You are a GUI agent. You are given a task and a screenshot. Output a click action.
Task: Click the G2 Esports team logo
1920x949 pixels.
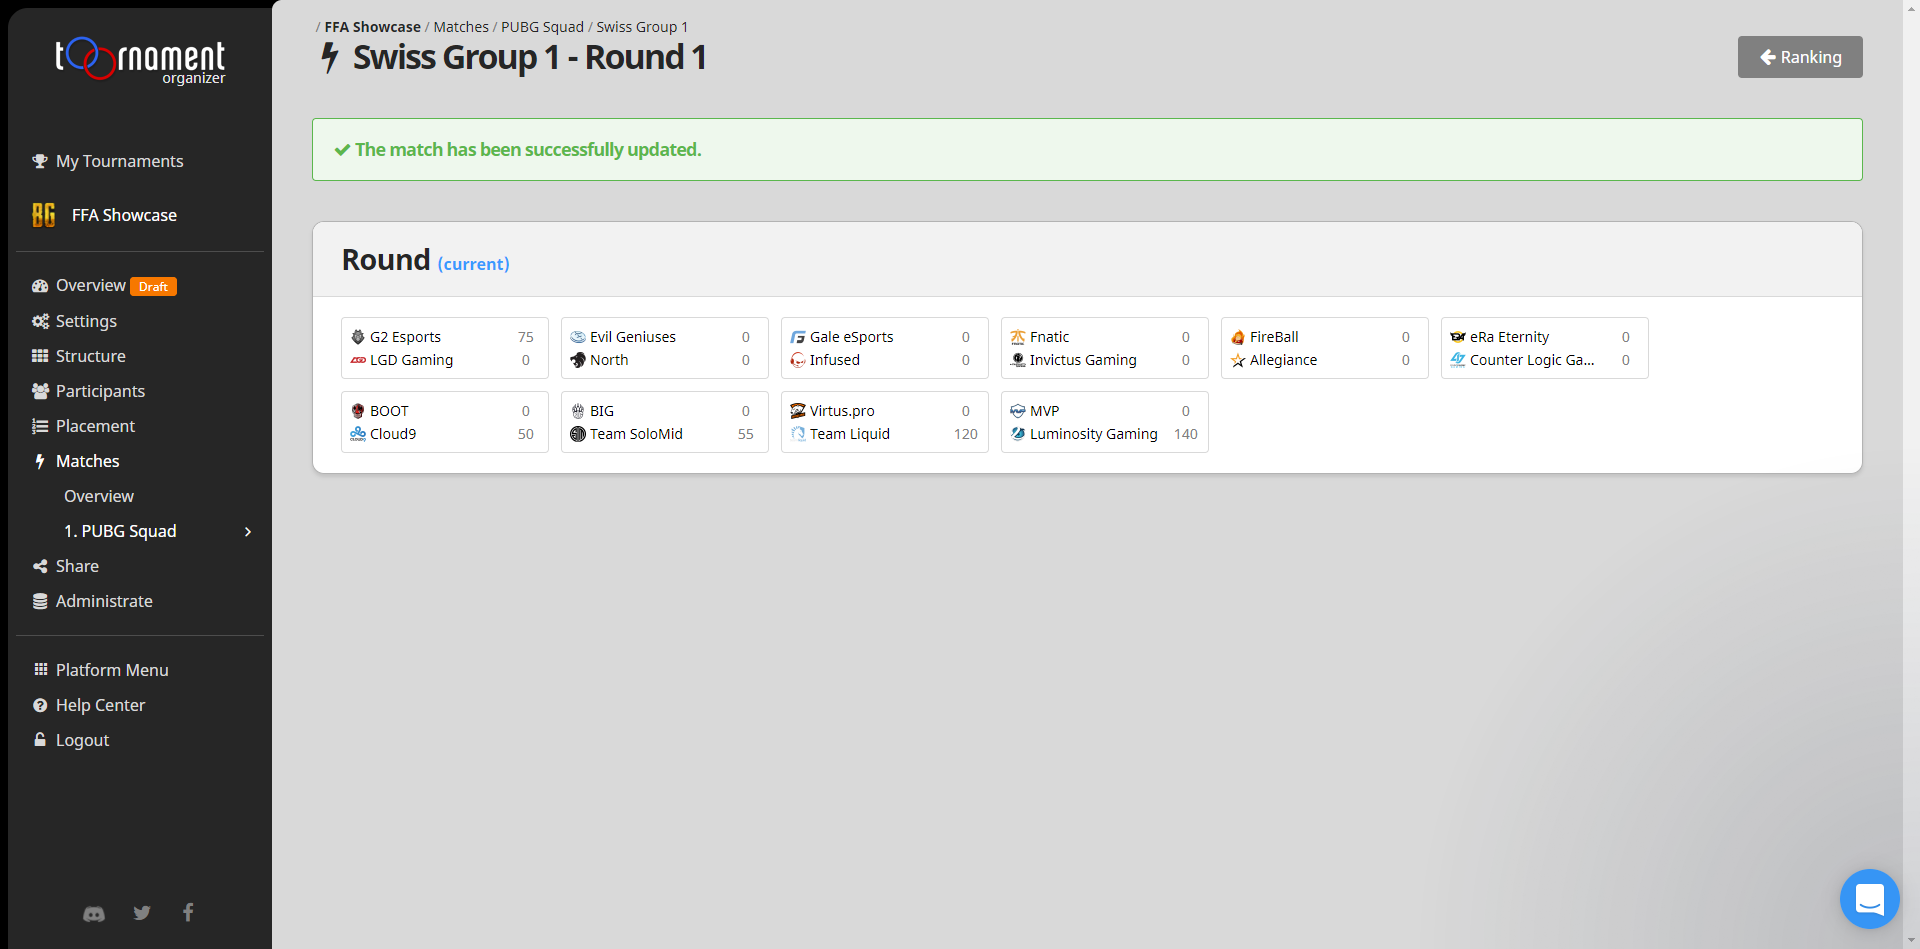tap(358, 337)
